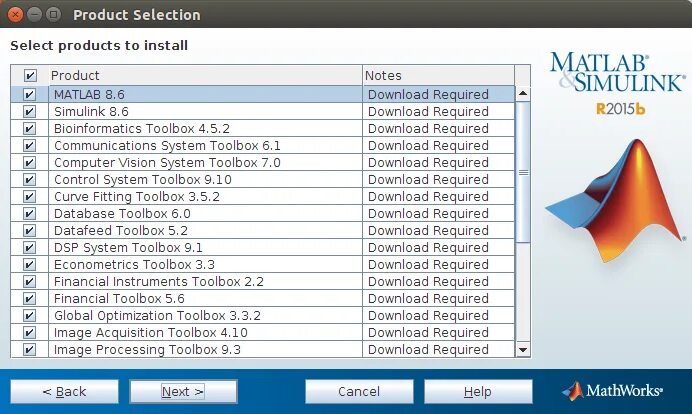Uncheck the Simulink 8.6 checkbox
692x414 pixels.
click(x=30, y=111)
